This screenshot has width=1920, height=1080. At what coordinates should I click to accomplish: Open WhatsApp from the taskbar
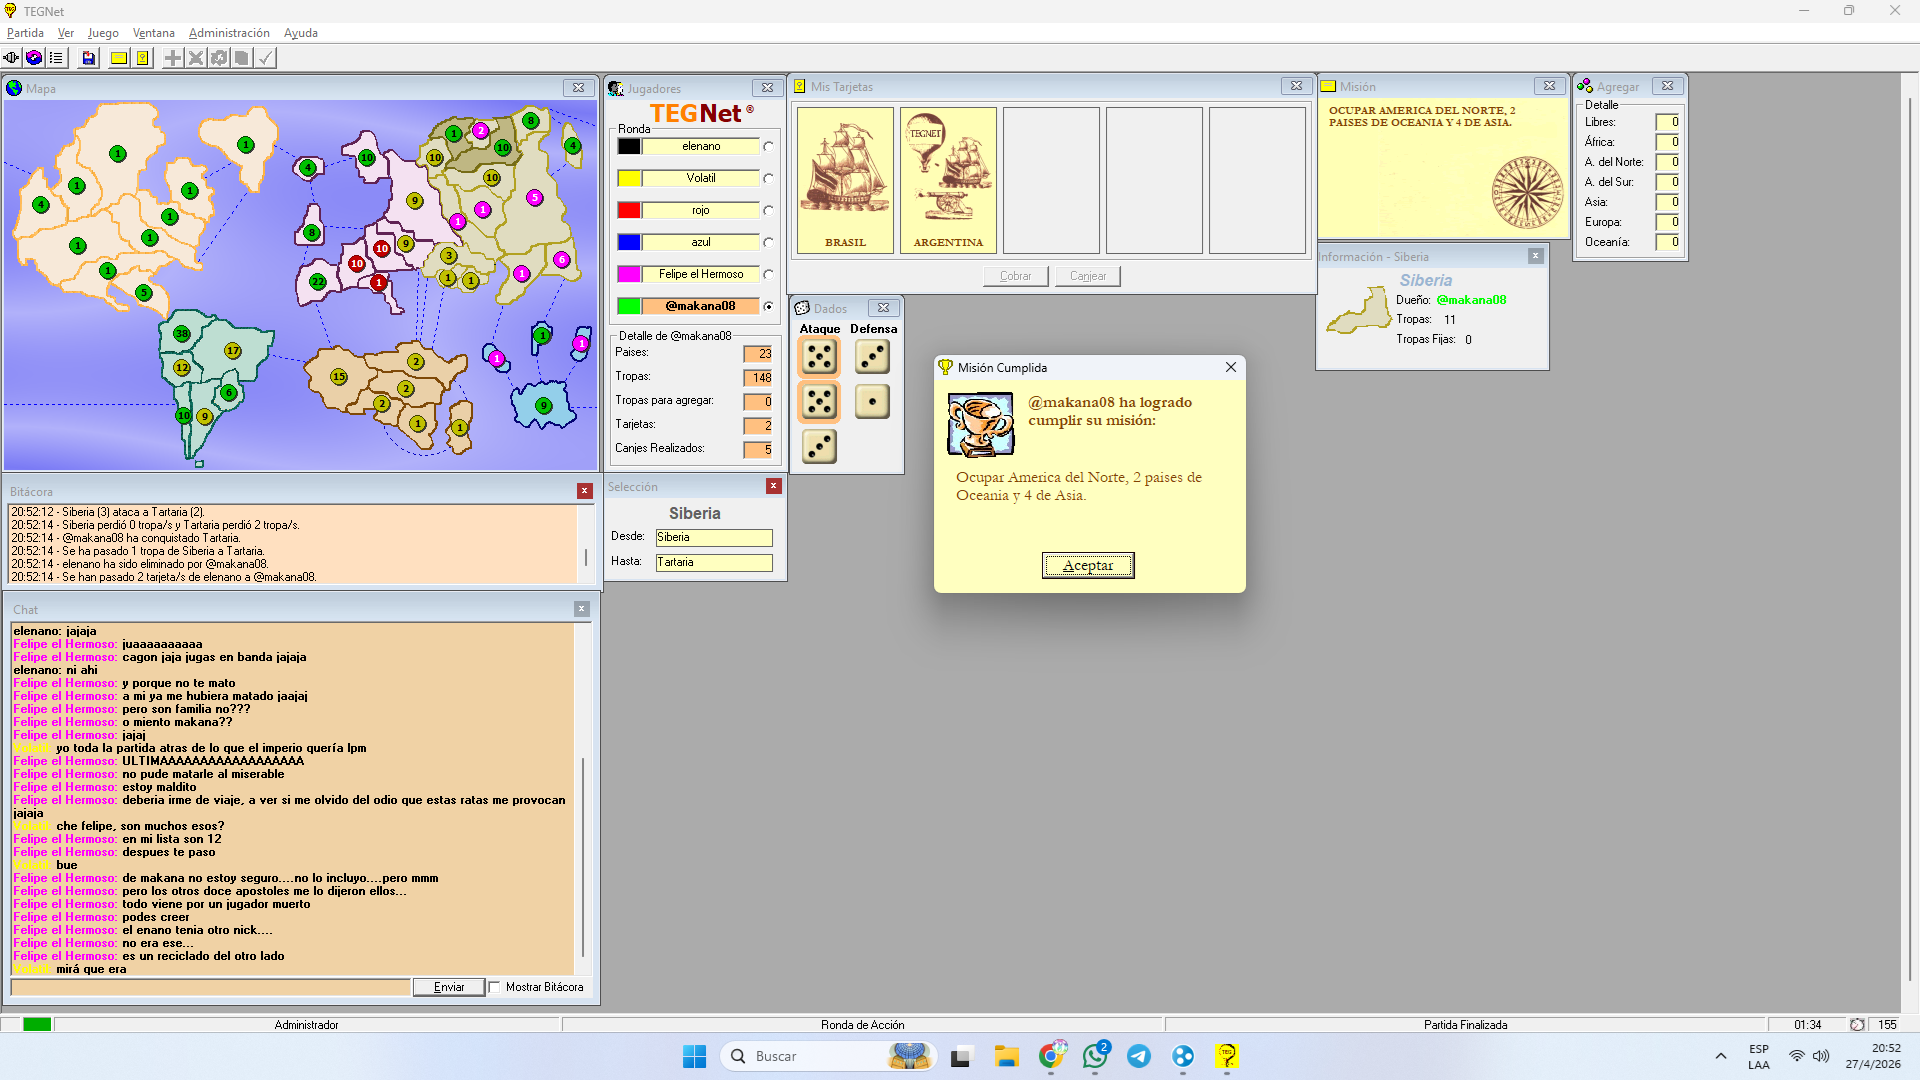1095,1056
